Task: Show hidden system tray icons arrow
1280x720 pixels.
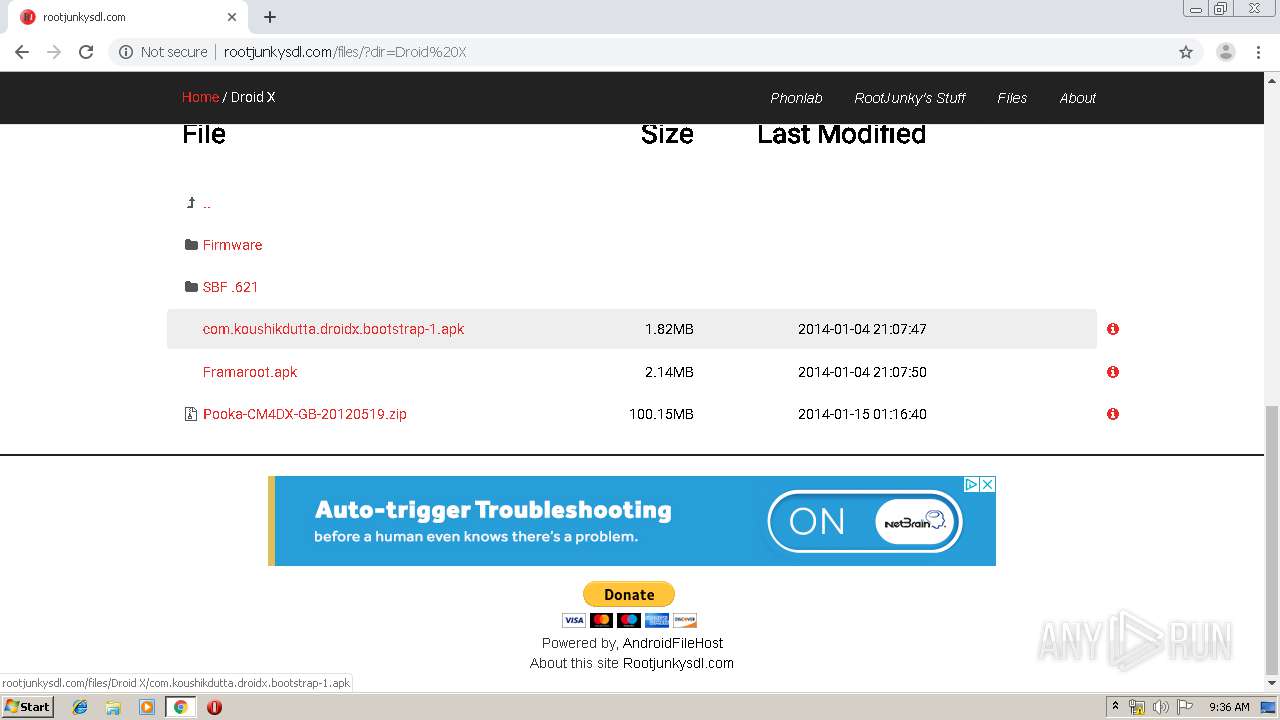Action: (1115, 707)
